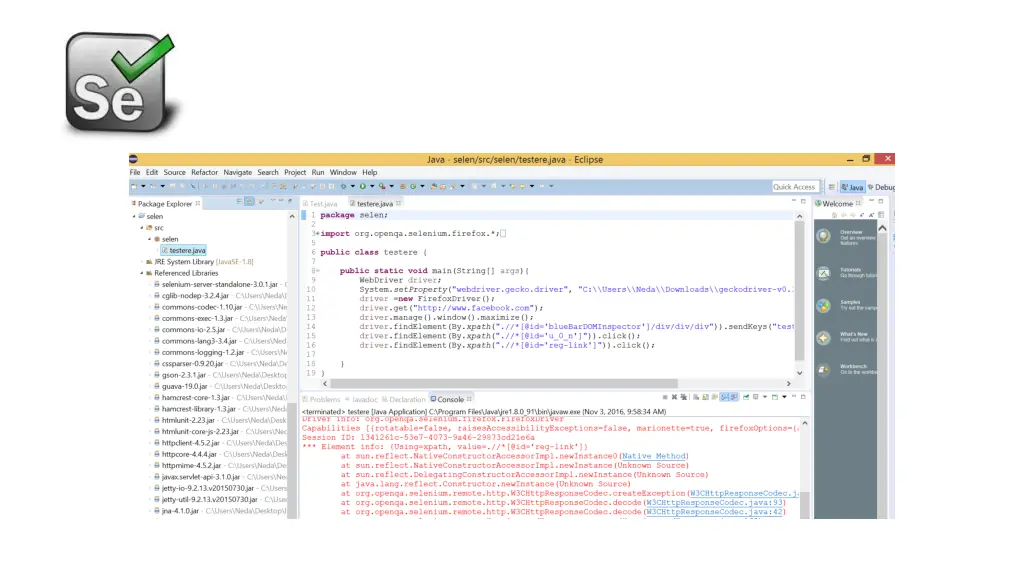Screen dimensions: 1024x576
Task: Select the Console view tab
Action: point(450,399)
